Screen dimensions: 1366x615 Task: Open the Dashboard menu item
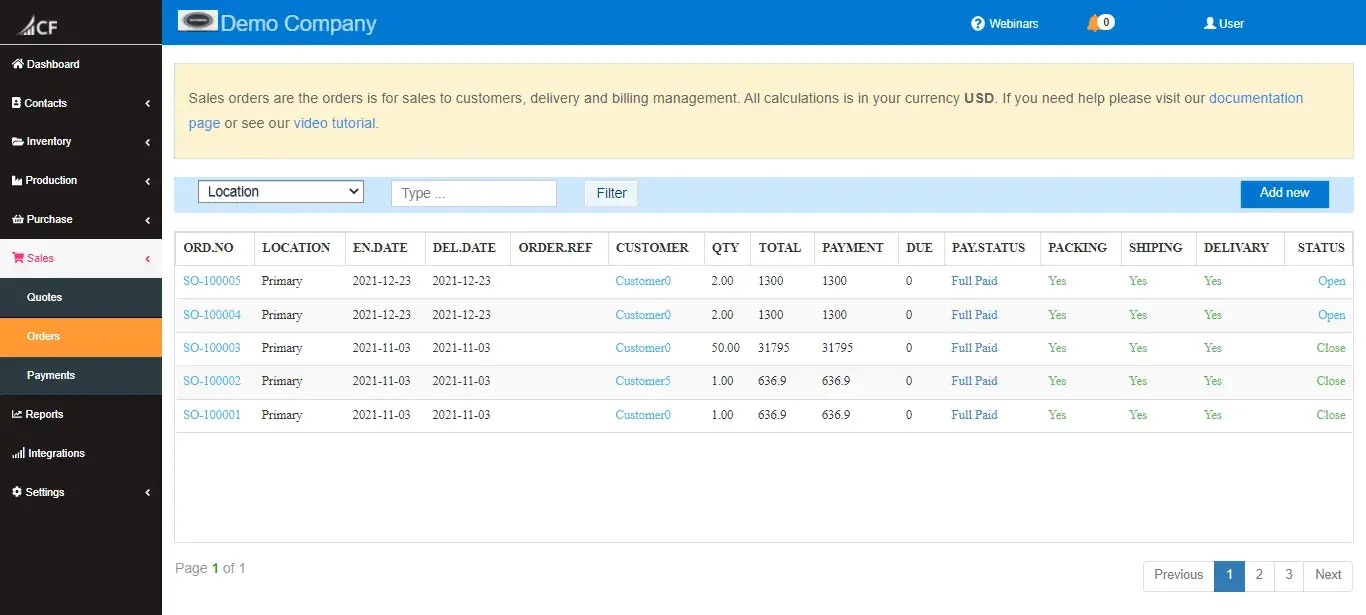(81, 64)
